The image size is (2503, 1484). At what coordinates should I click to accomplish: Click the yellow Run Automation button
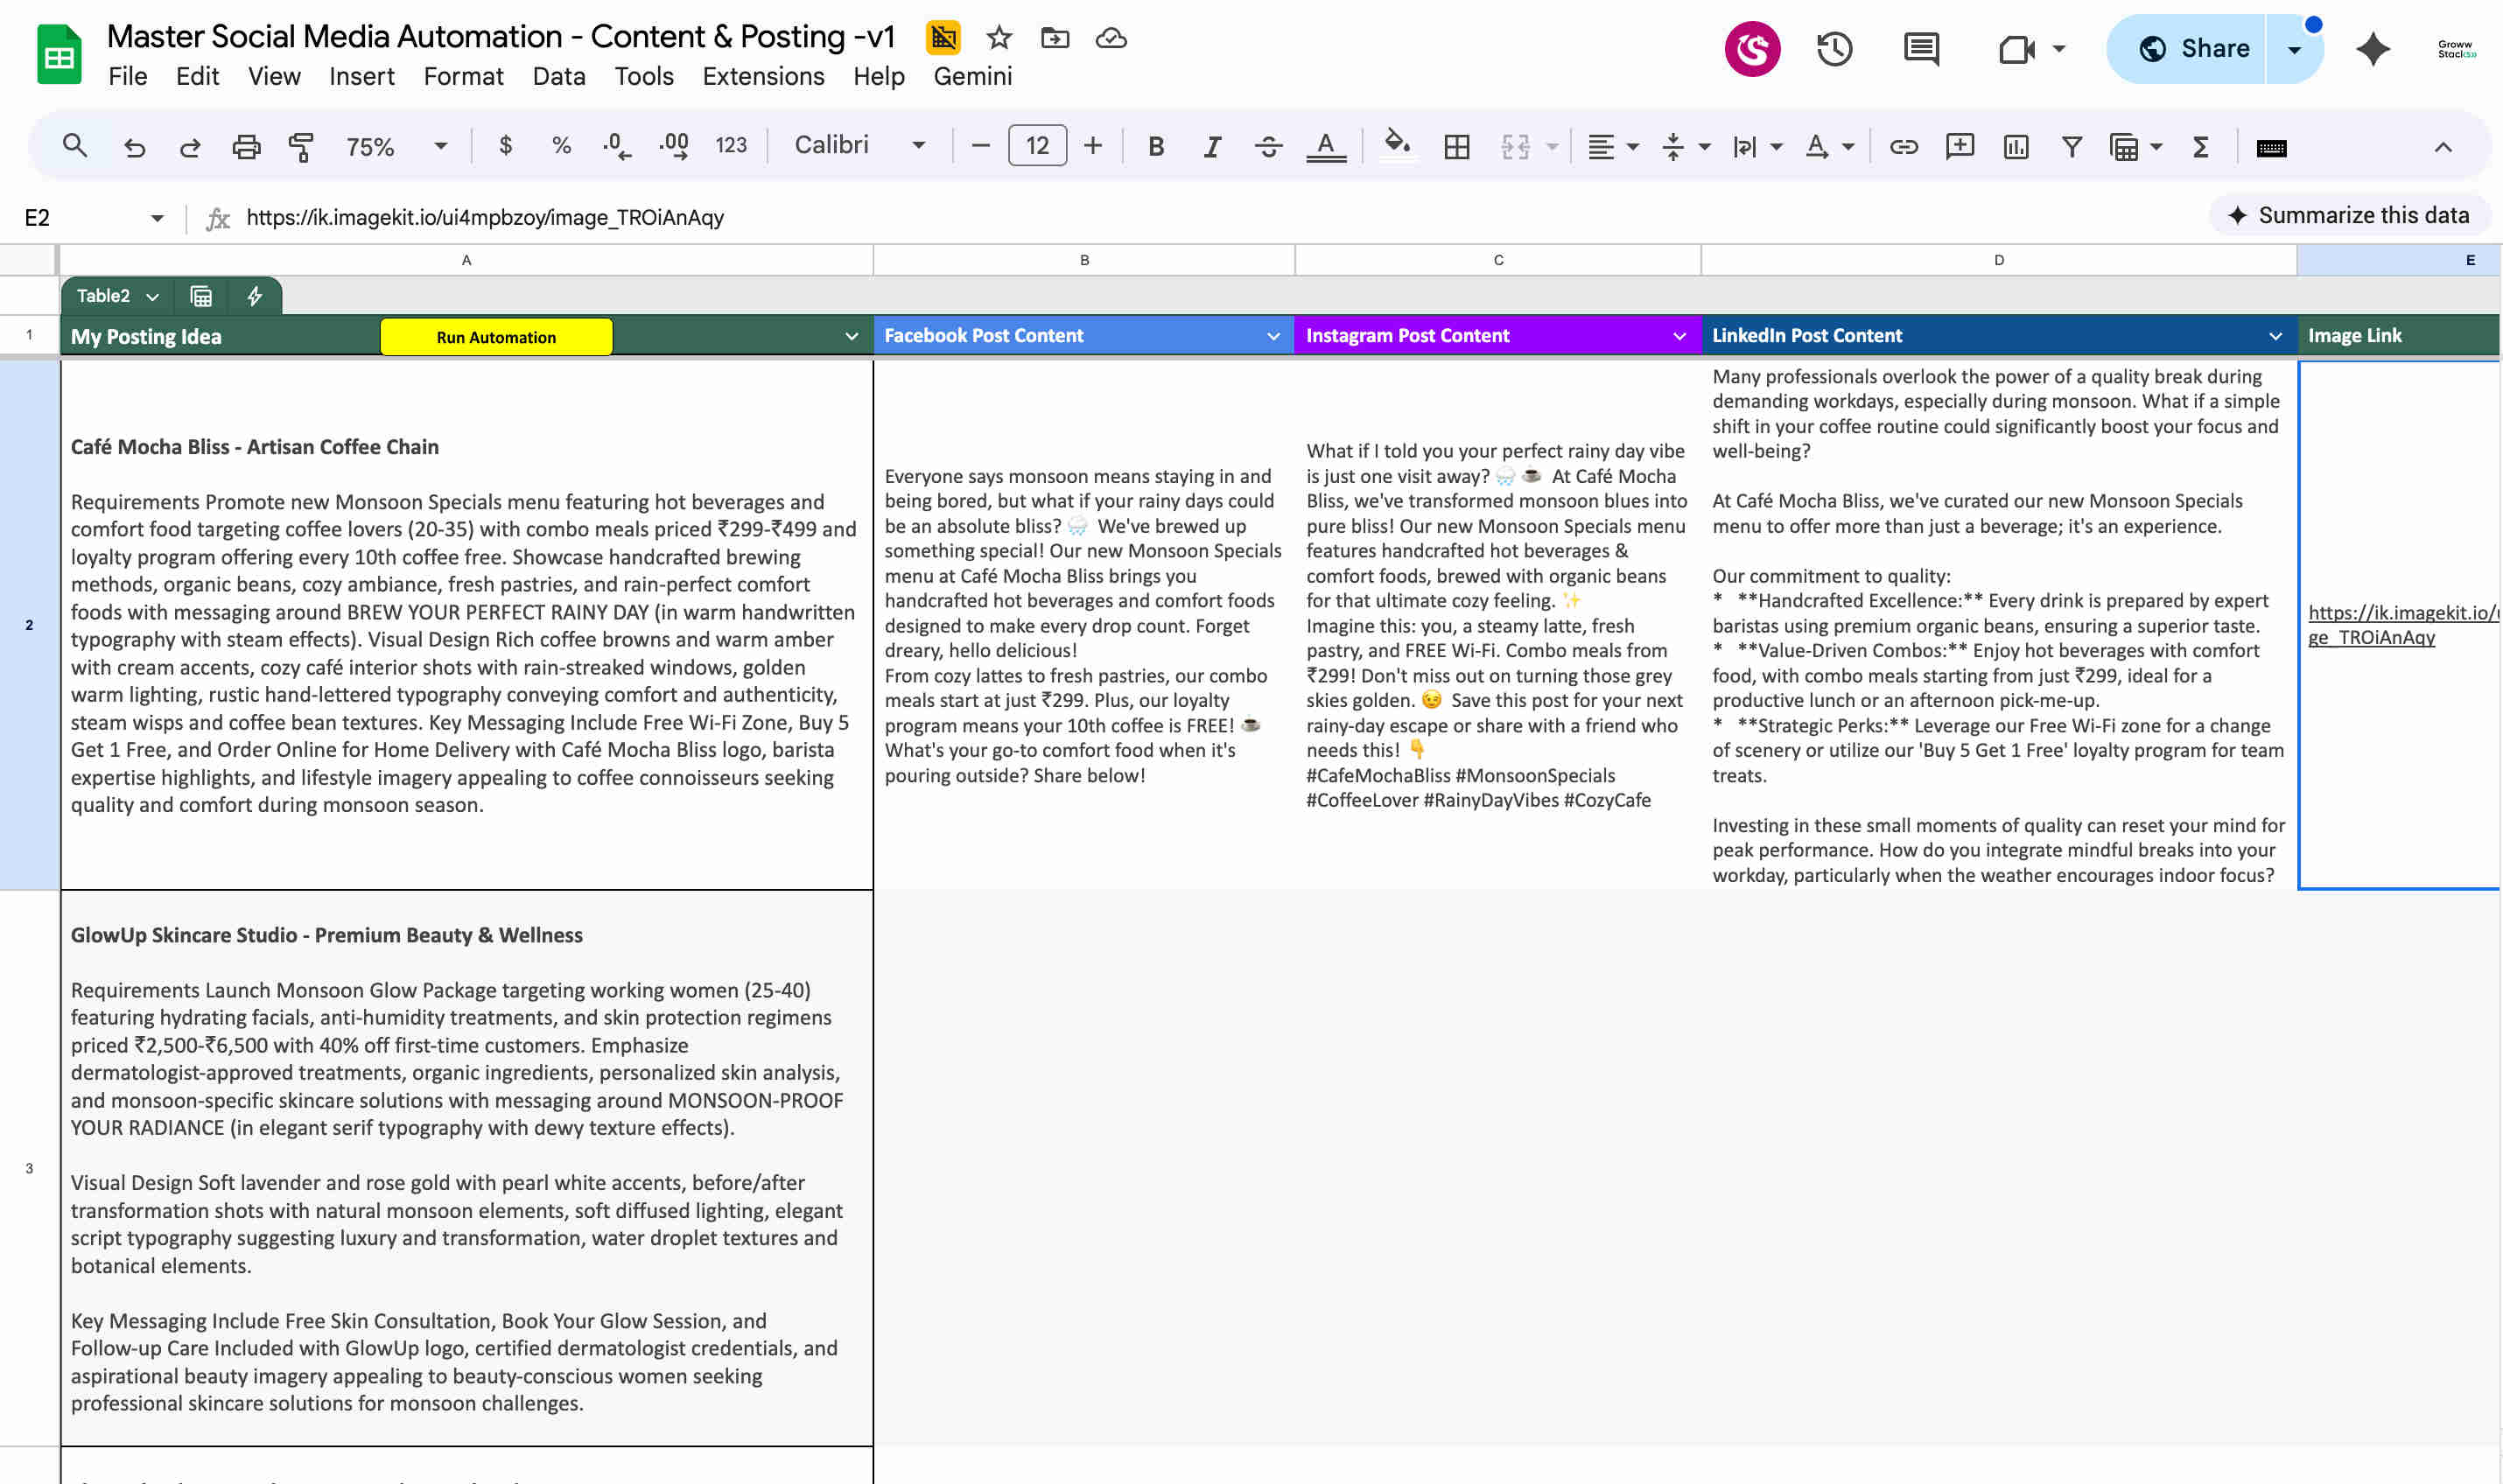tap(495, 337)
